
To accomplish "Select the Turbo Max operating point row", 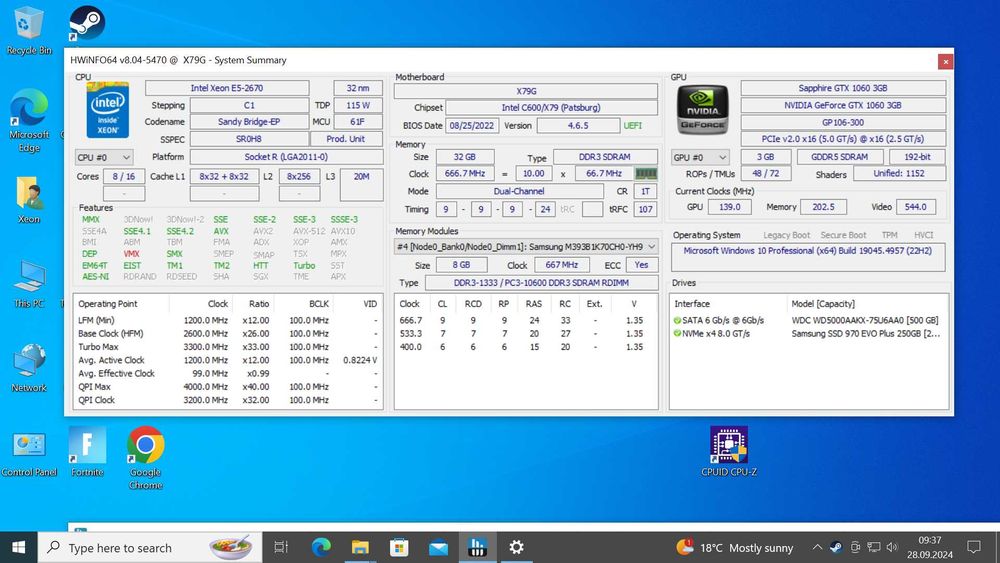I will (228, 347).
